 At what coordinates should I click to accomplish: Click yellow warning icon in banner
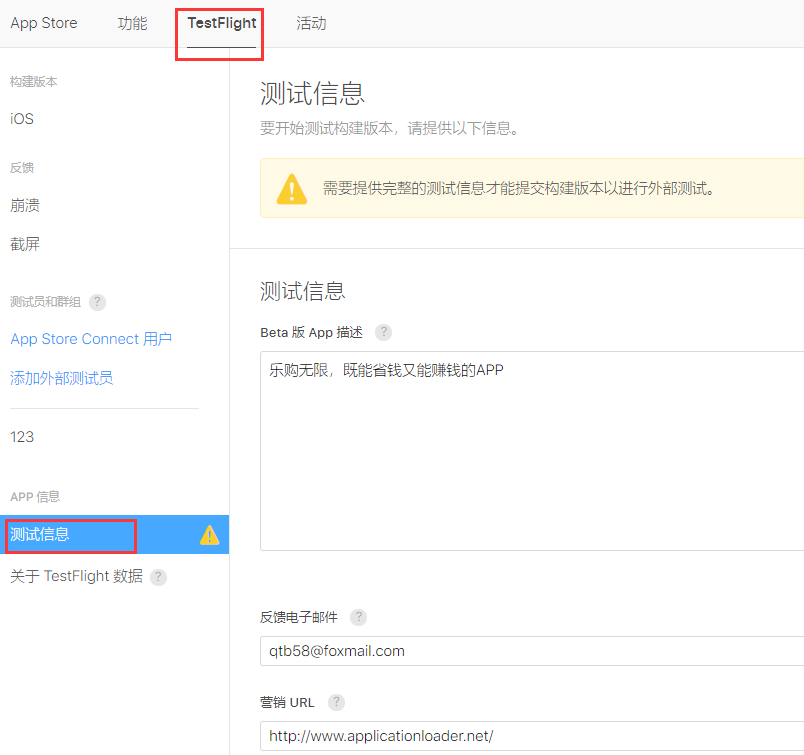[292, 189]
